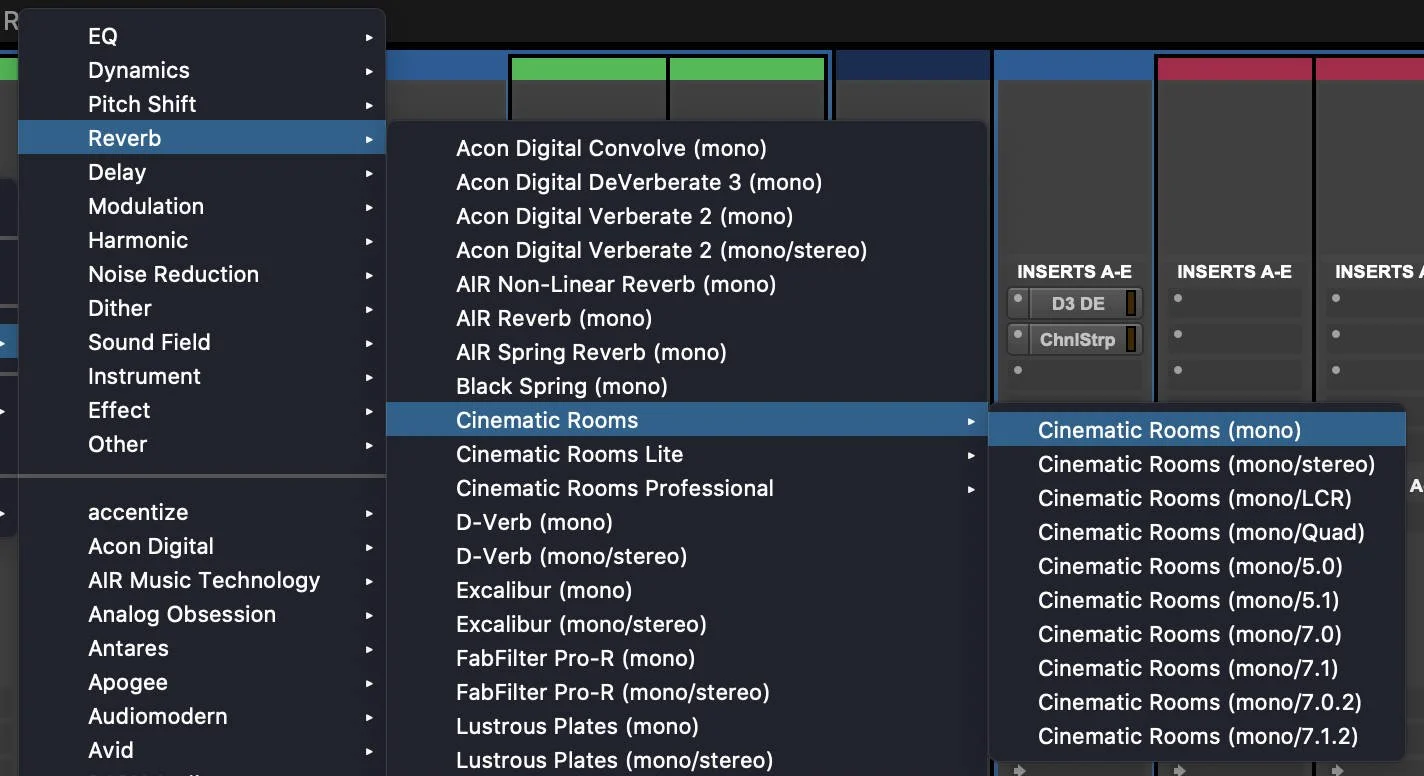The image size is (1424, 776).
Task: Insert FabFilter Pro-R (mono/stereo)
Action: coord(687,692)
